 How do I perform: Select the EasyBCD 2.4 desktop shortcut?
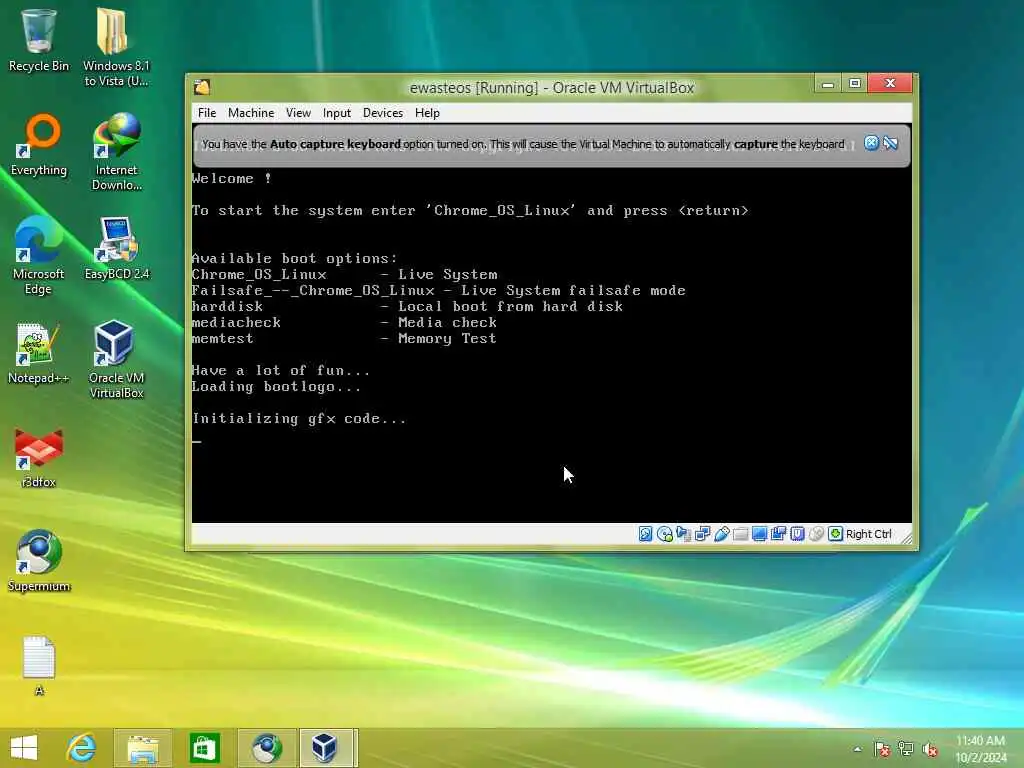pyautogui.click(x=116, y=249)
